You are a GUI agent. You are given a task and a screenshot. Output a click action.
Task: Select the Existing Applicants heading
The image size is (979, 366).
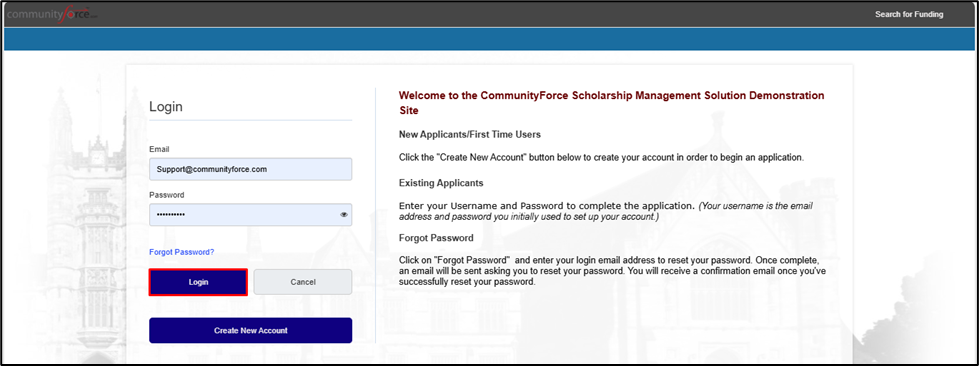(x=441, y=184)
